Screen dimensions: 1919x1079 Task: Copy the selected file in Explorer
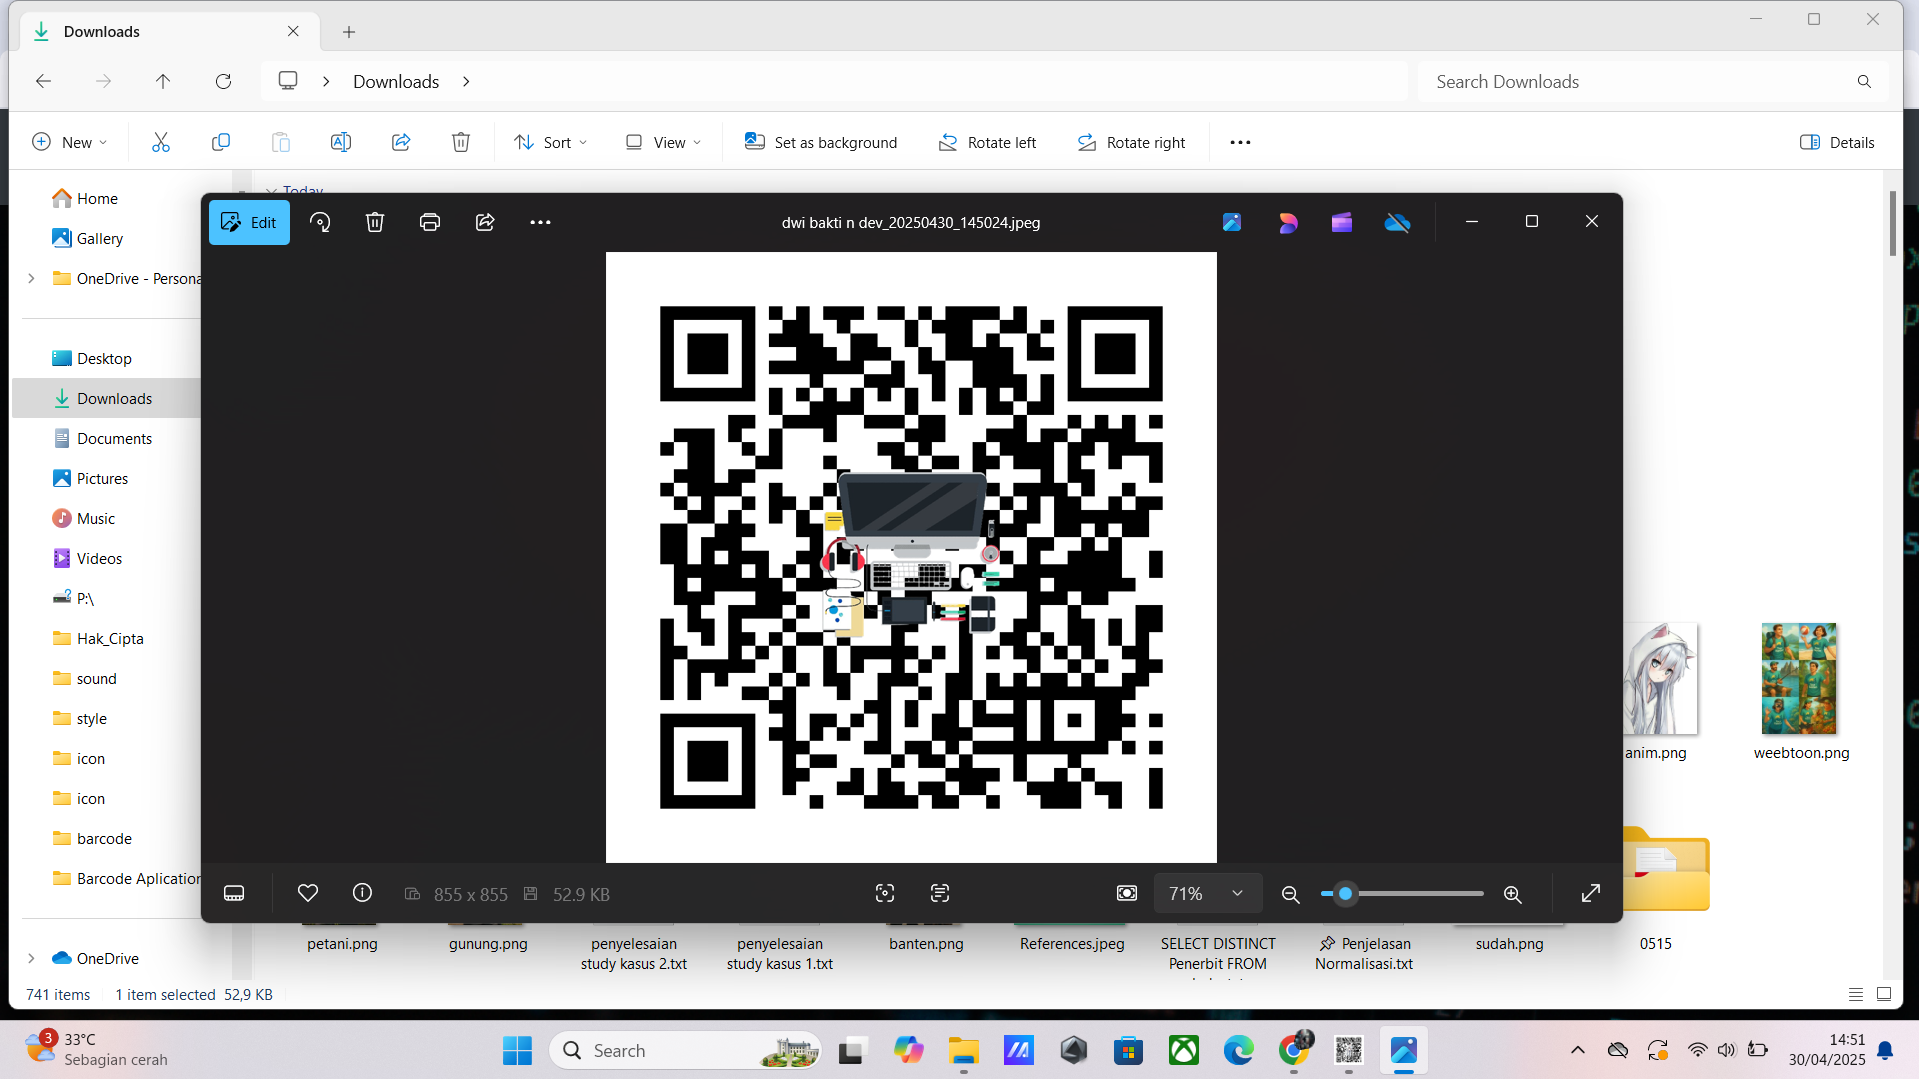point(221,142)
